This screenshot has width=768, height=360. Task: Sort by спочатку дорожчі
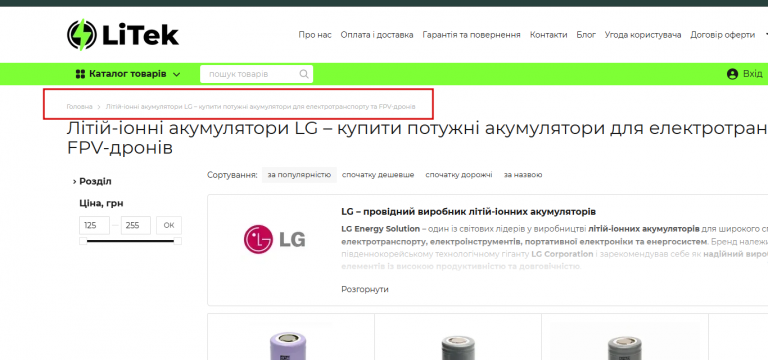(x=459, y=175)
